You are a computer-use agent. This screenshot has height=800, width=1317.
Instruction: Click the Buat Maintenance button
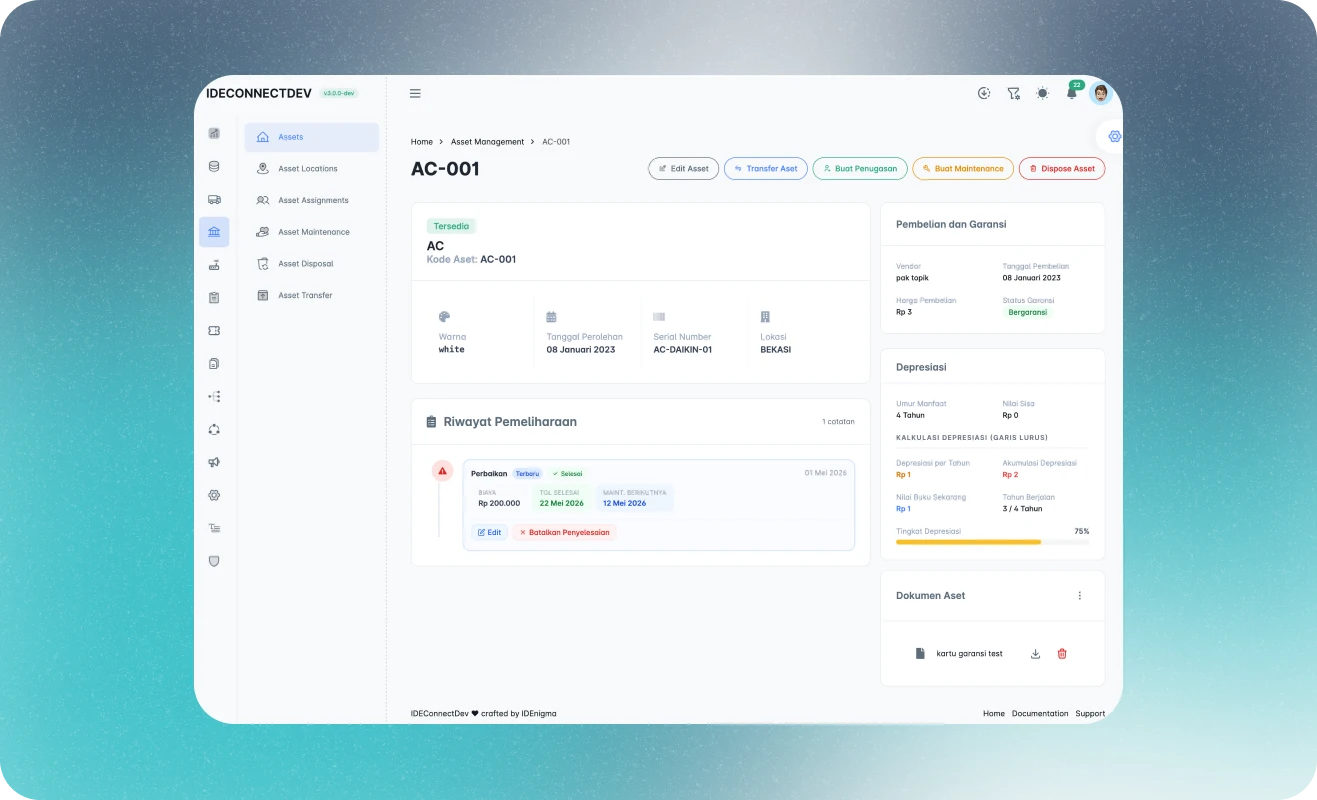(962, 169)
